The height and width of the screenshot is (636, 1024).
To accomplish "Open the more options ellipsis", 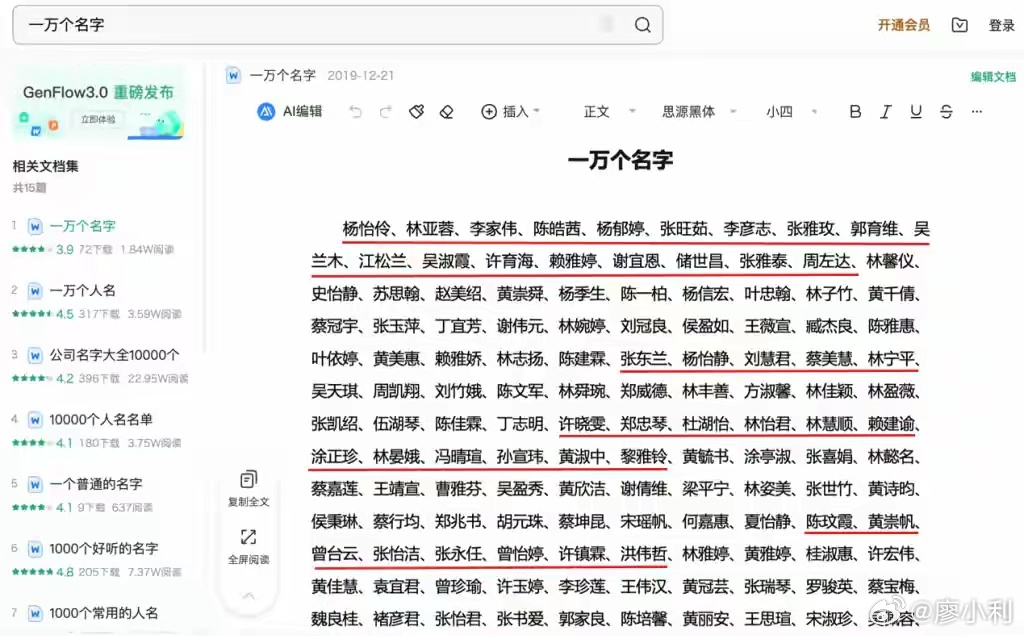I will click(x=976, y=112).
